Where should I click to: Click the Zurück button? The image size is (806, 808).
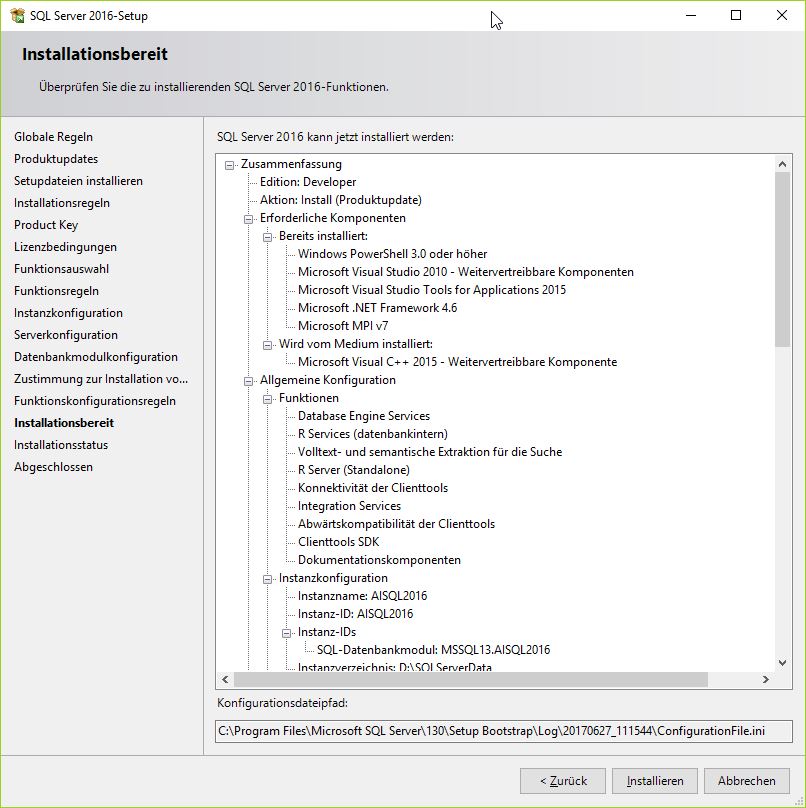[x=563, y=781]
